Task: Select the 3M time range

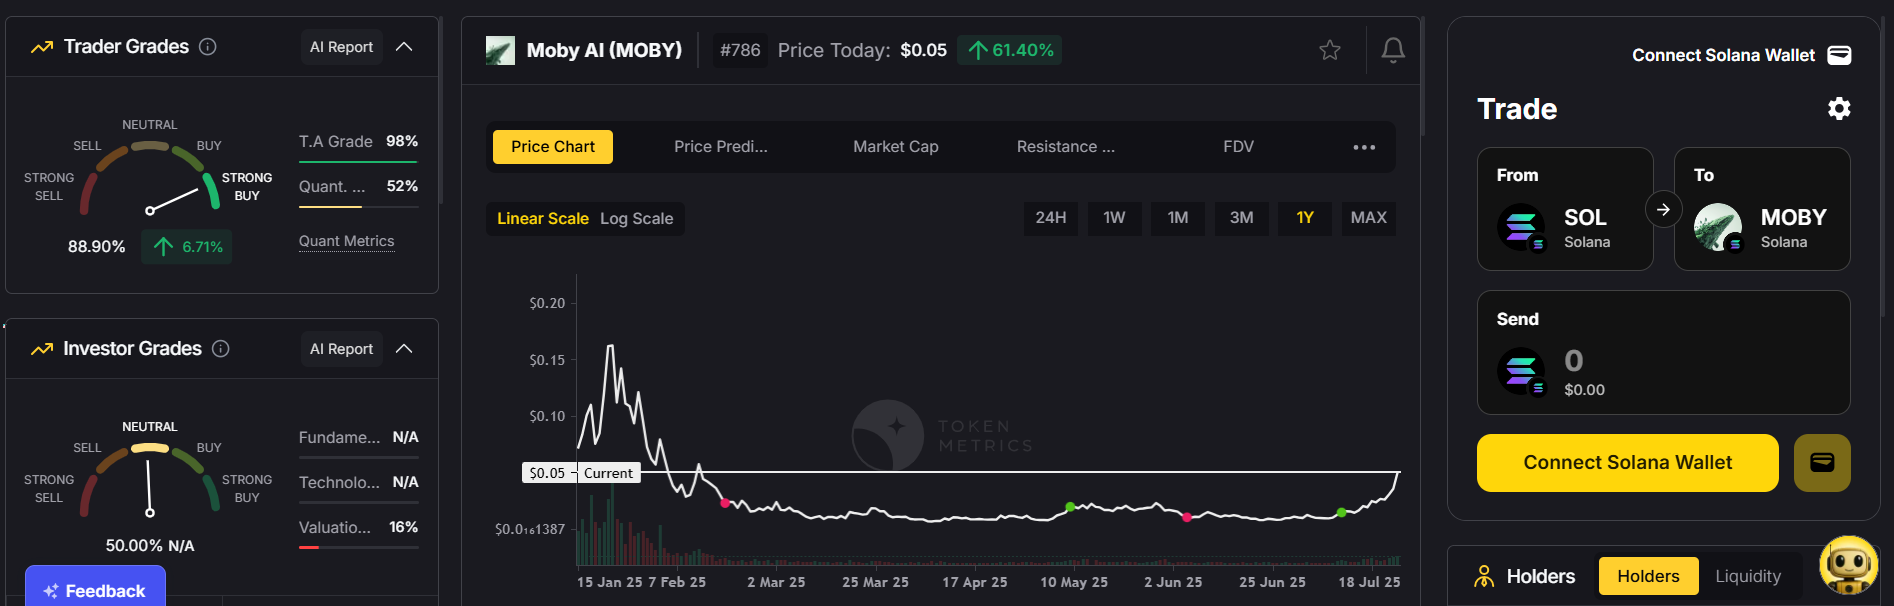Action: 1241,218
